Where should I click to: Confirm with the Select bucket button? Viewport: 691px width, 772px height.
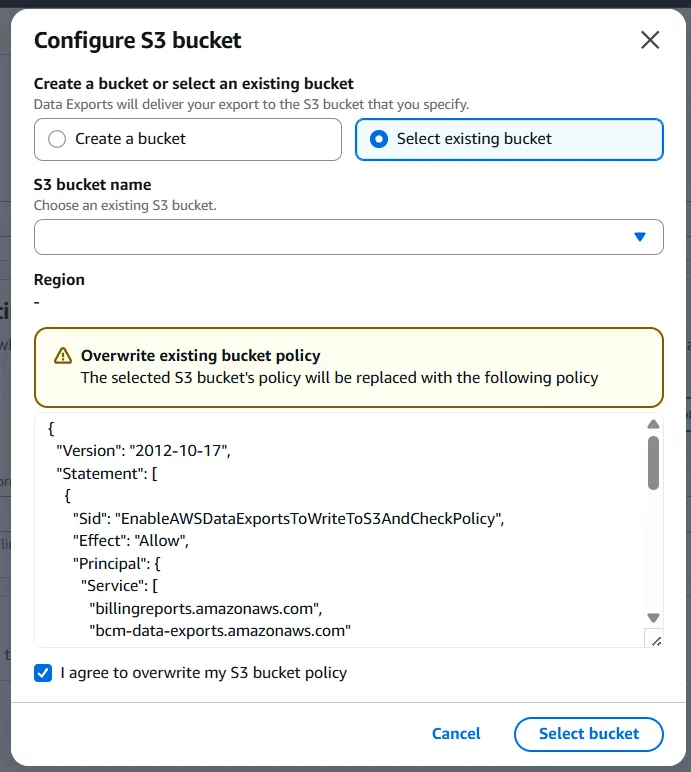pyautogui.click(x=588, y=734)
